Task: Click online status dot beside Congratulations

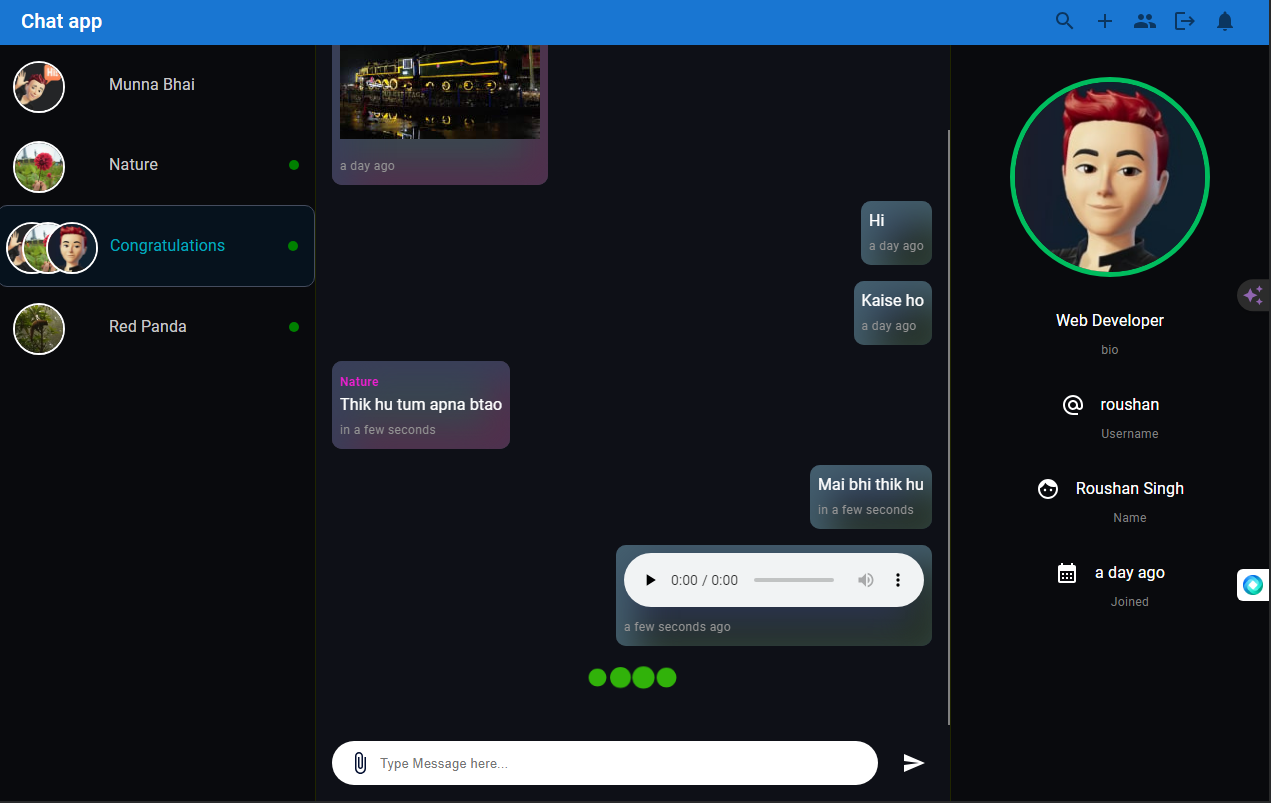Action: pyautogui.click(x=293, y=246)
